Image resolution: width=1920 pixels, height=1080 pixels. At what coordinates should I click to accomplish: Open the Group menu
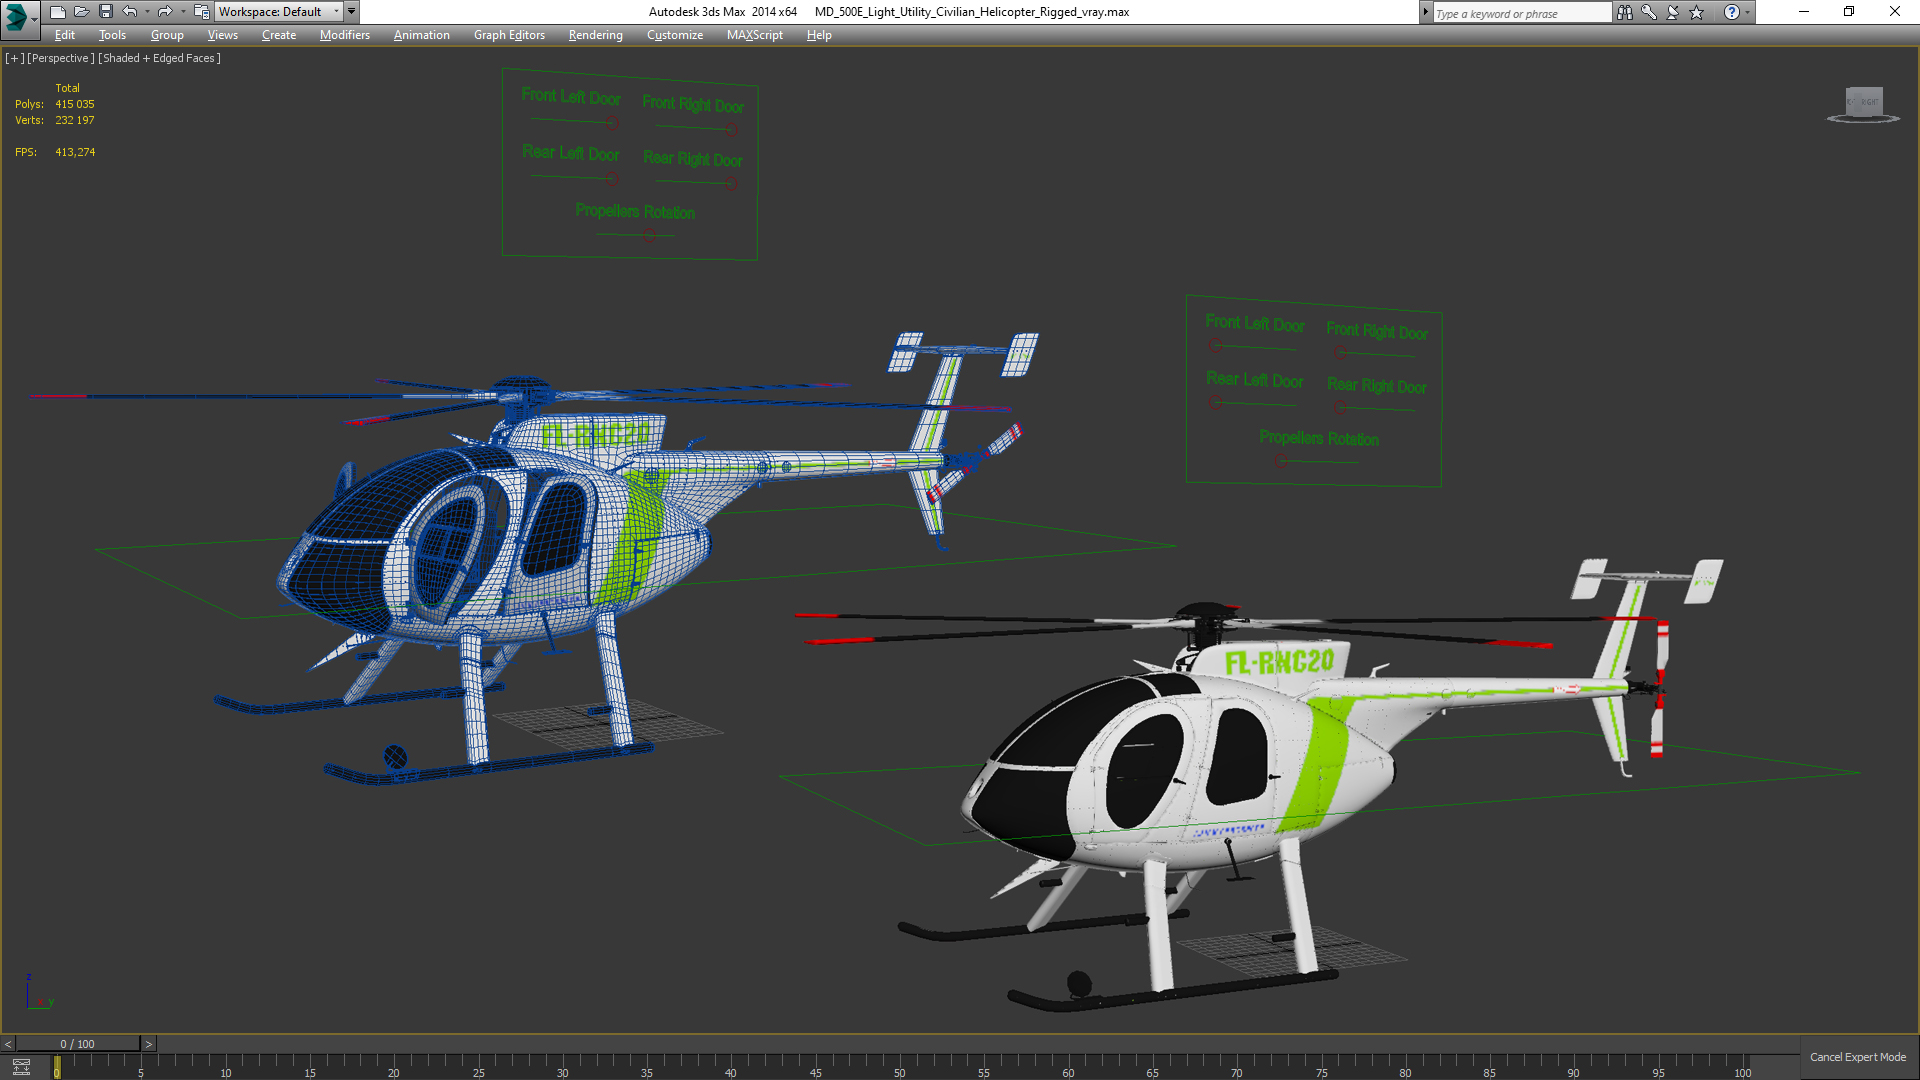(167, 35)
